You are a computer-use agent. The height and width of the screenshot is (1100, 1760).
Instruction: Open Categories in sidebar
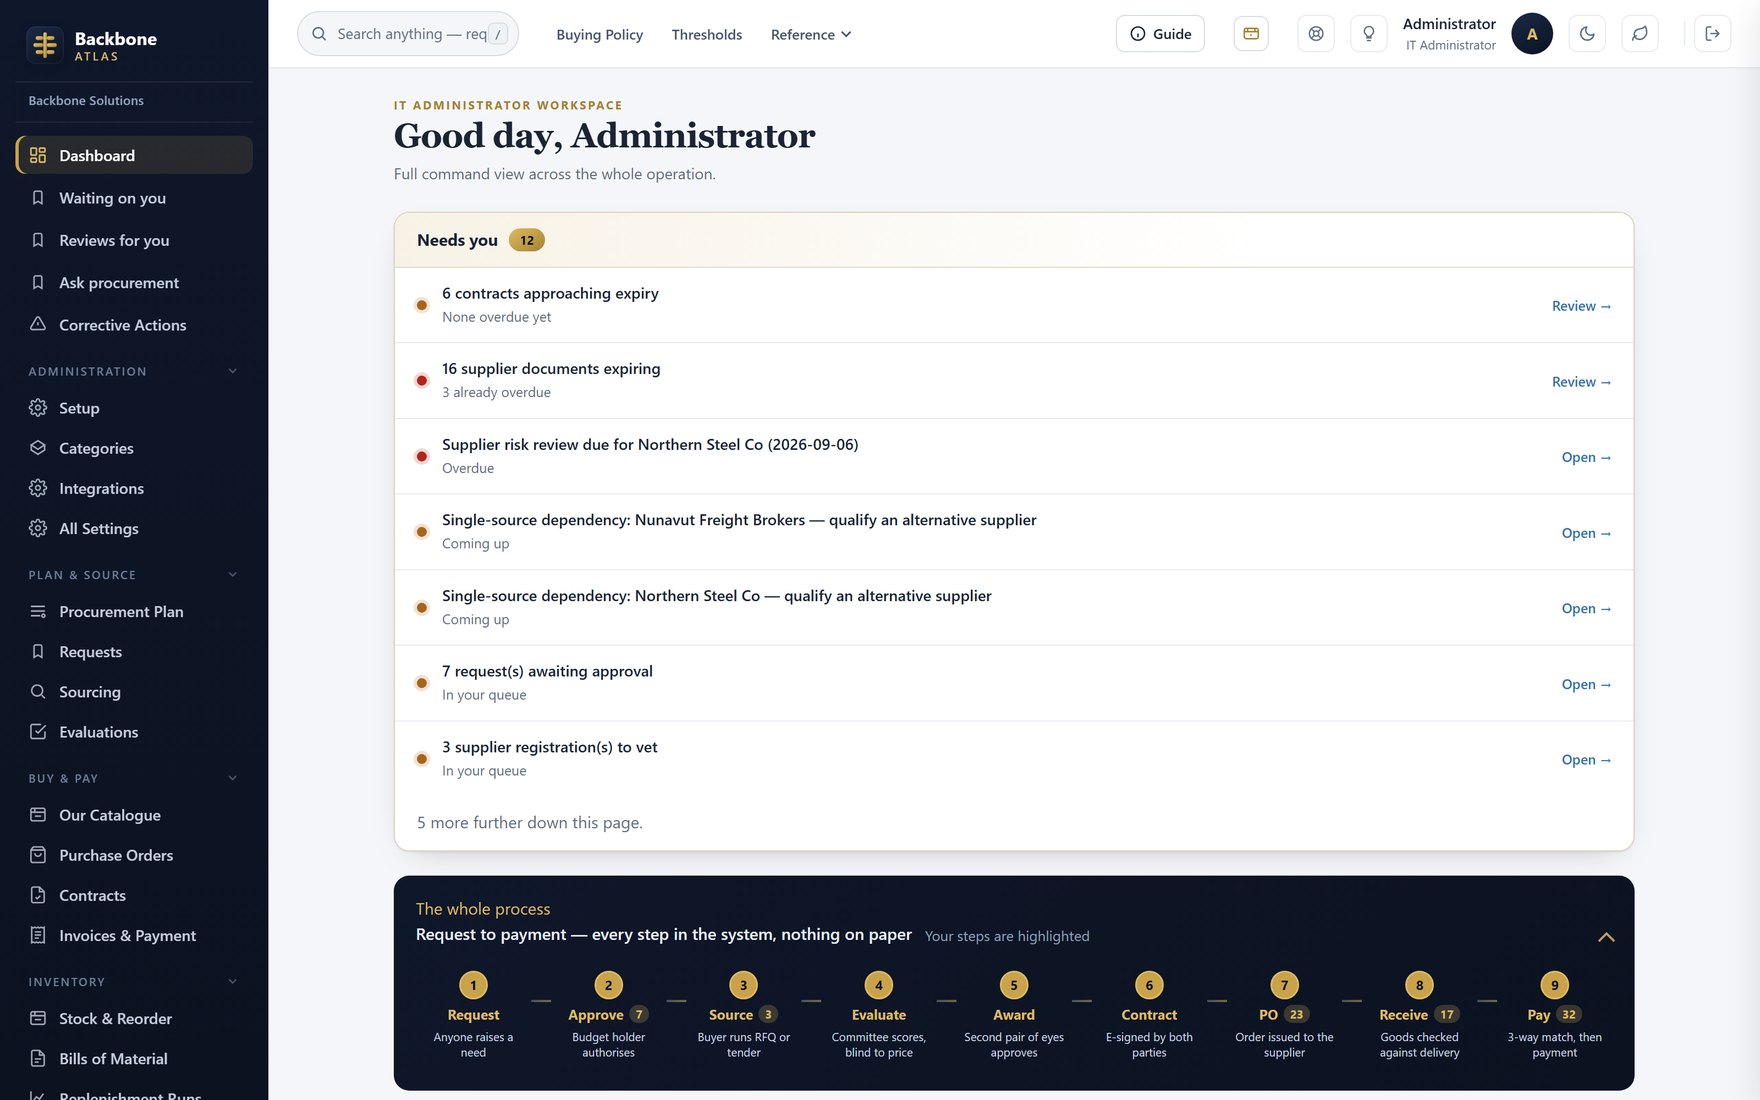134,448
